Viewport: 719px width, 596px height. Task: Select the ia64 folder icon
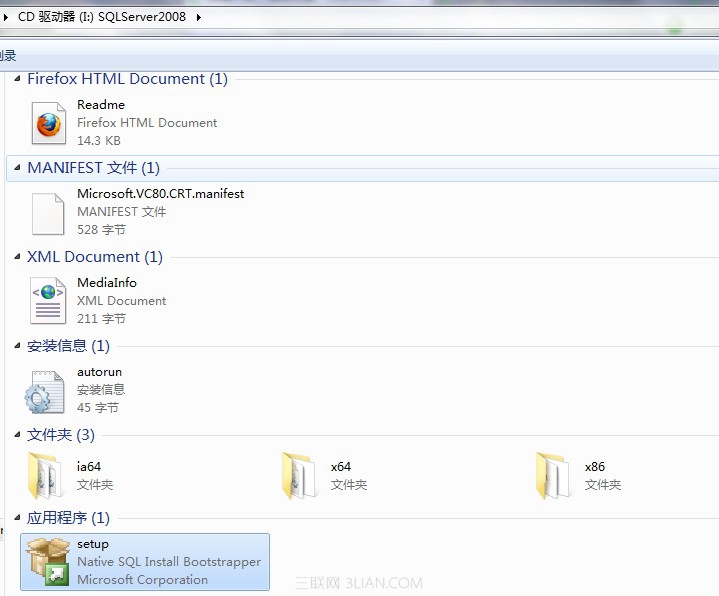point(44,476)
